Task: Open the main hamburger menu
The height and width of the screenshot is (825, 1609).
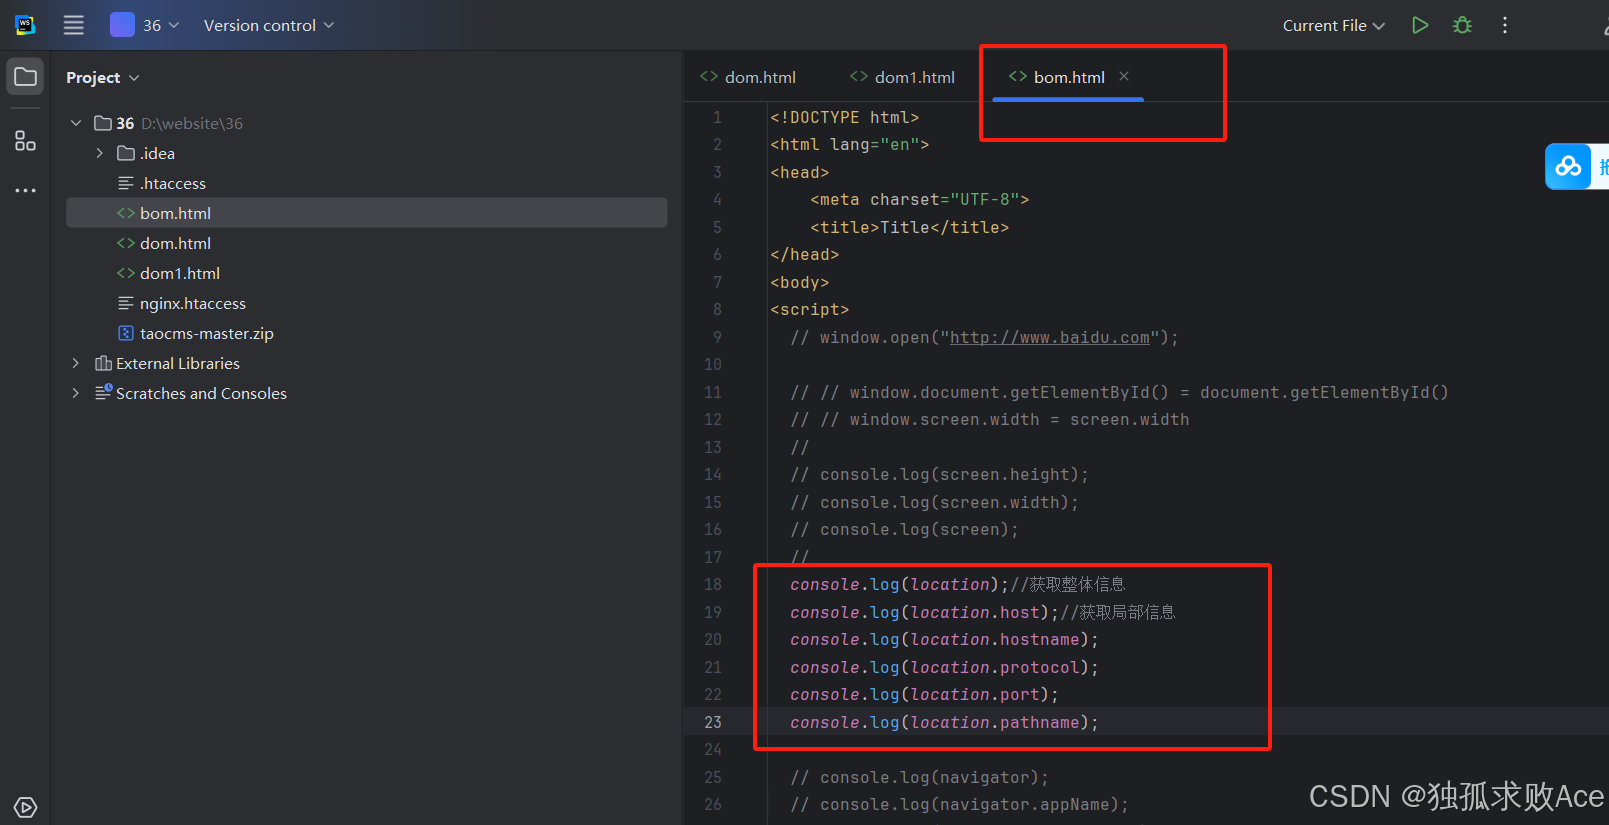Action: point(74,25)
